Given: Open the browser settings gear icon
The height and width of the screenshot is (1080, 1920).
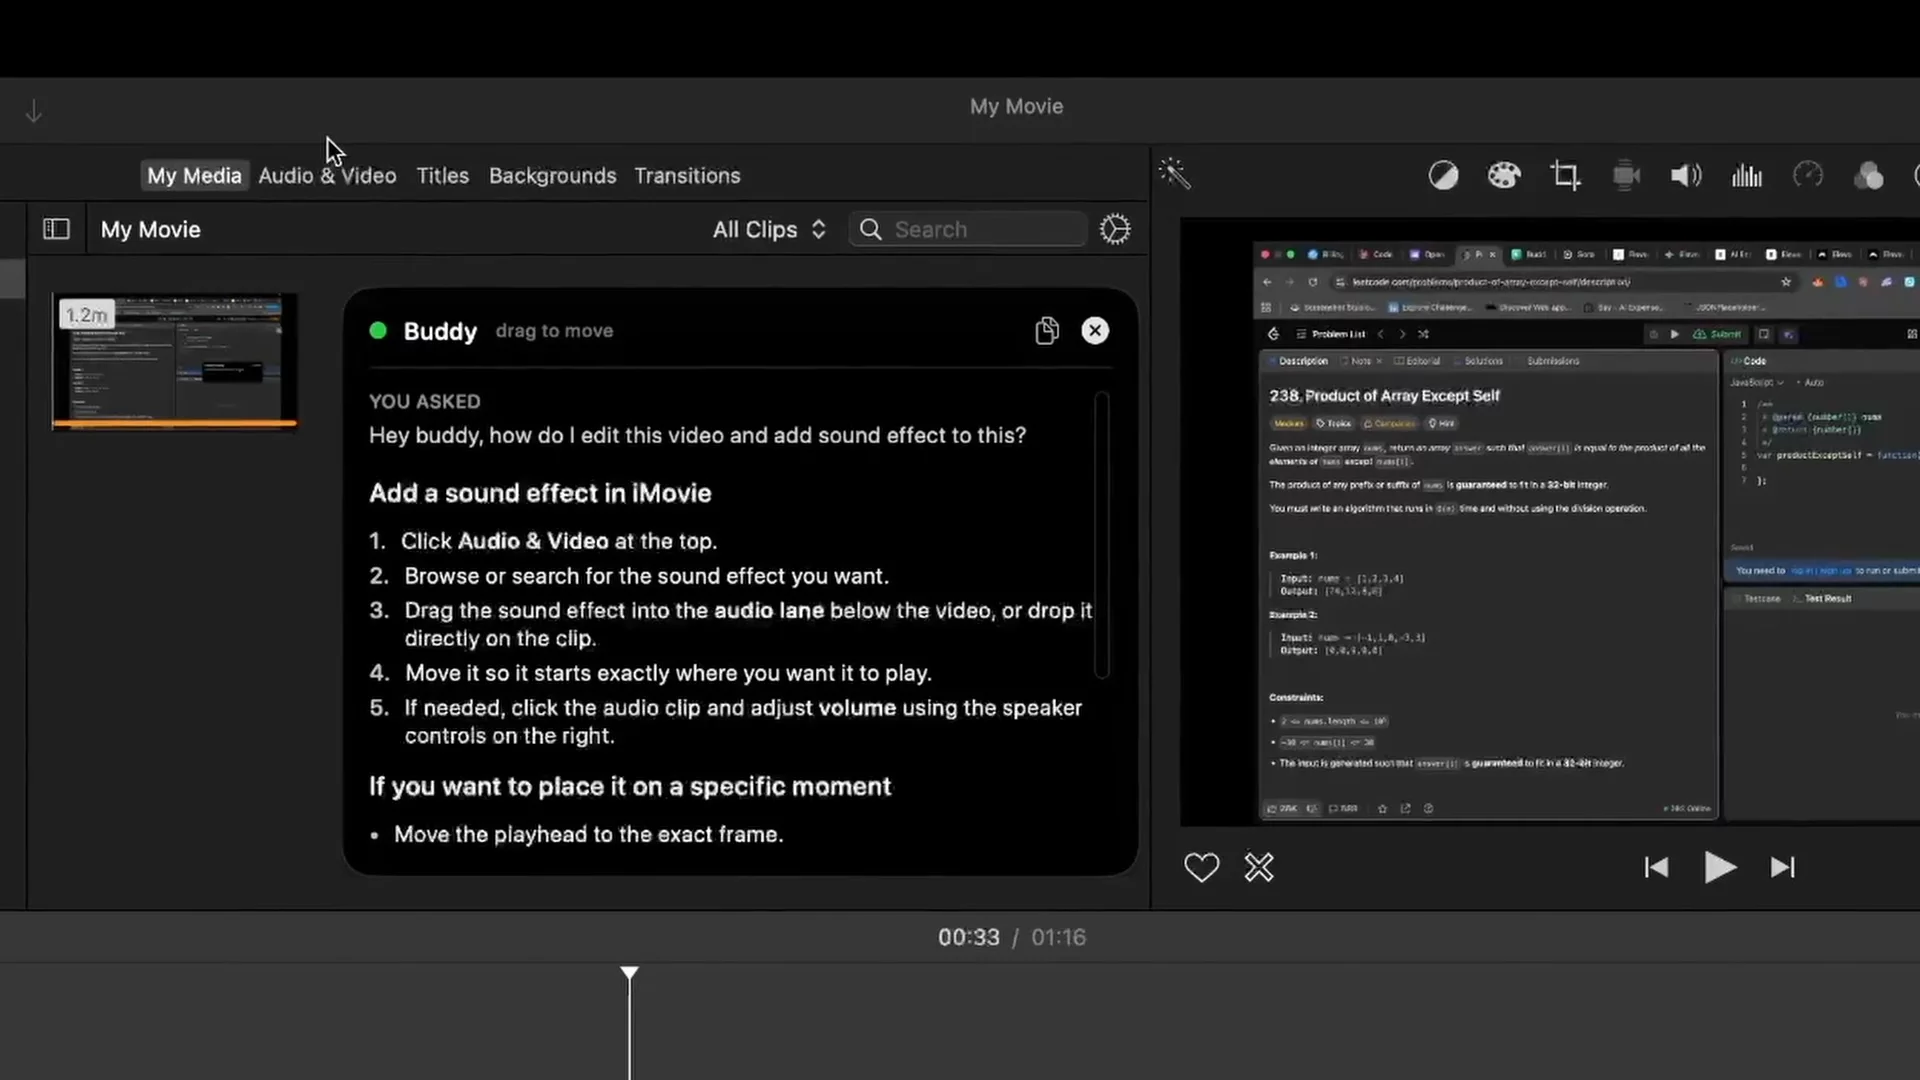Looking at the screenshot, I should [1115, 229].
